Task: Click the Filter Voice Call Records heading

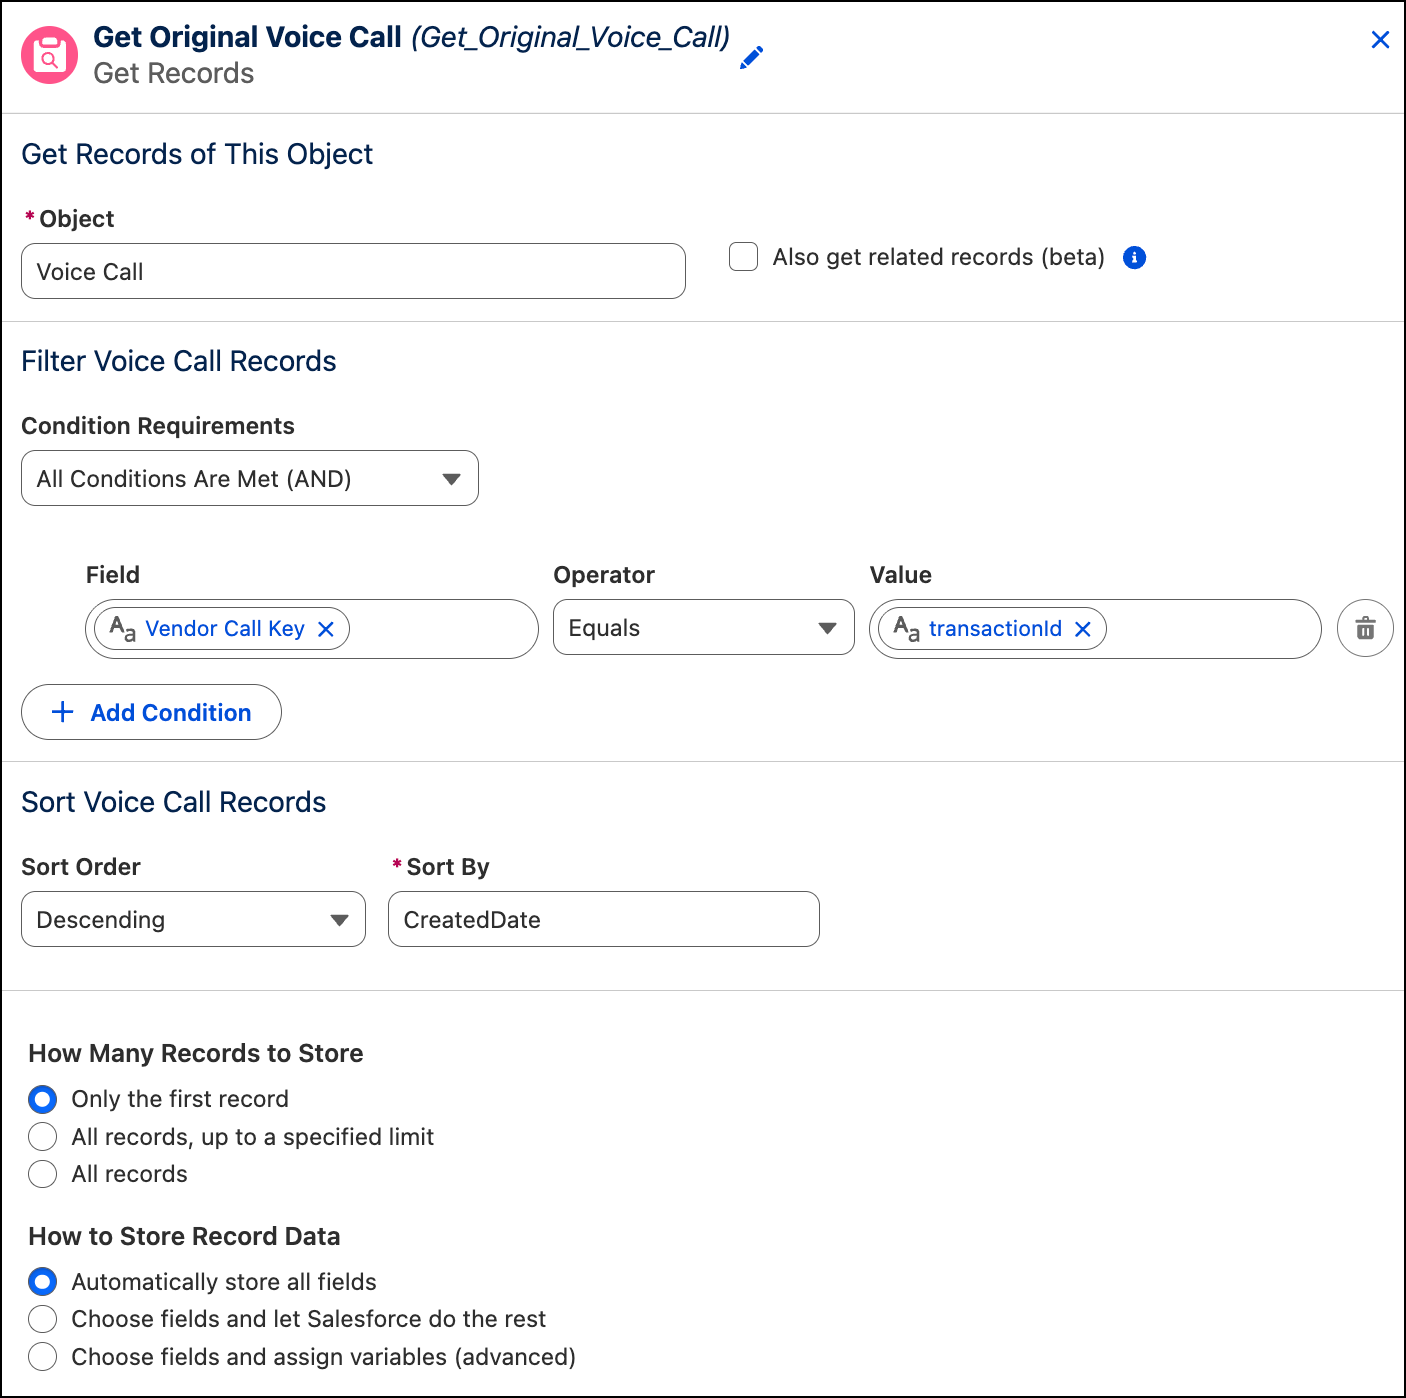Action: pyautogui.click(x=179, y=361)
